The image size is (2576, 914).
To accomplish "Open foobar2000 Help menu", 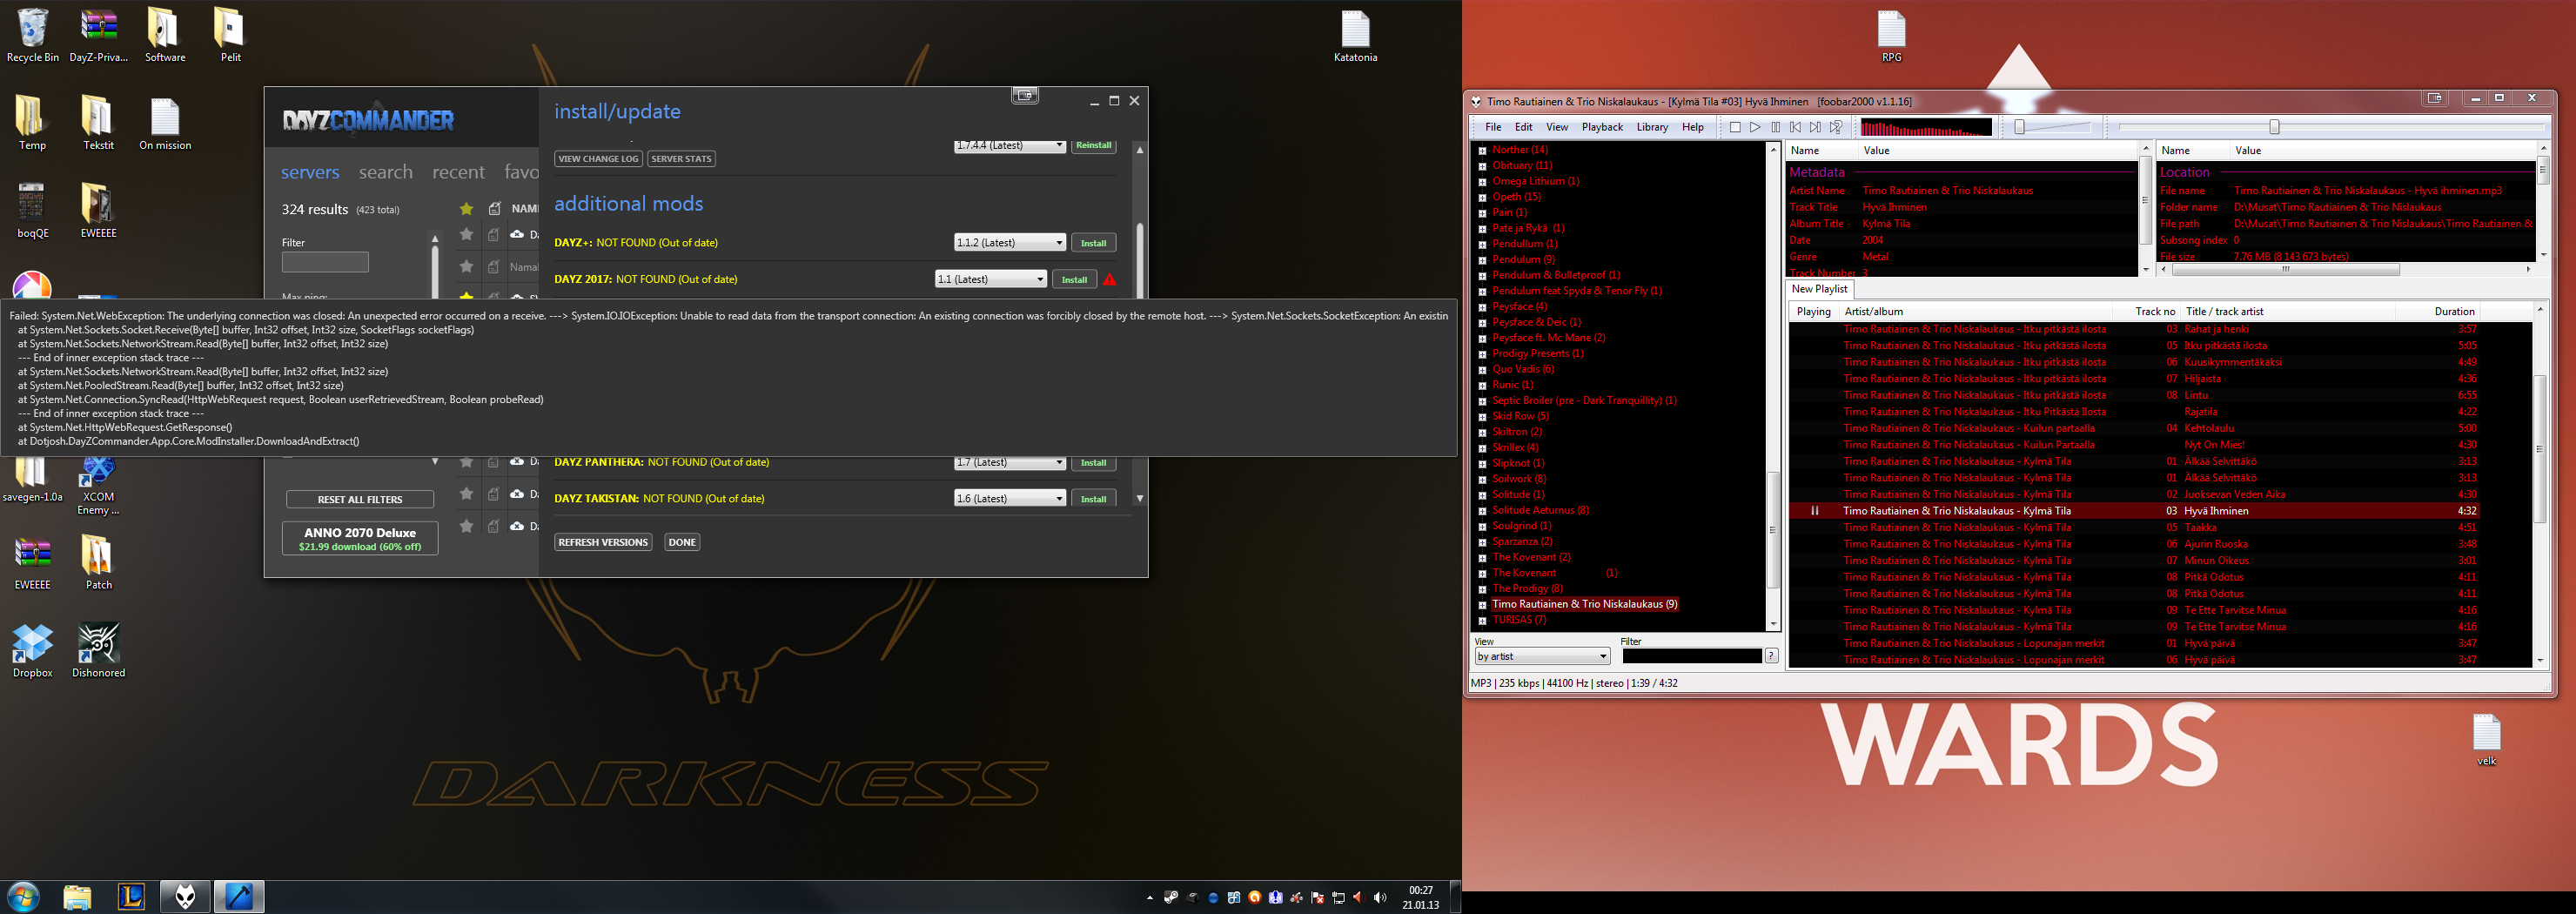I will click(1693, 127).
